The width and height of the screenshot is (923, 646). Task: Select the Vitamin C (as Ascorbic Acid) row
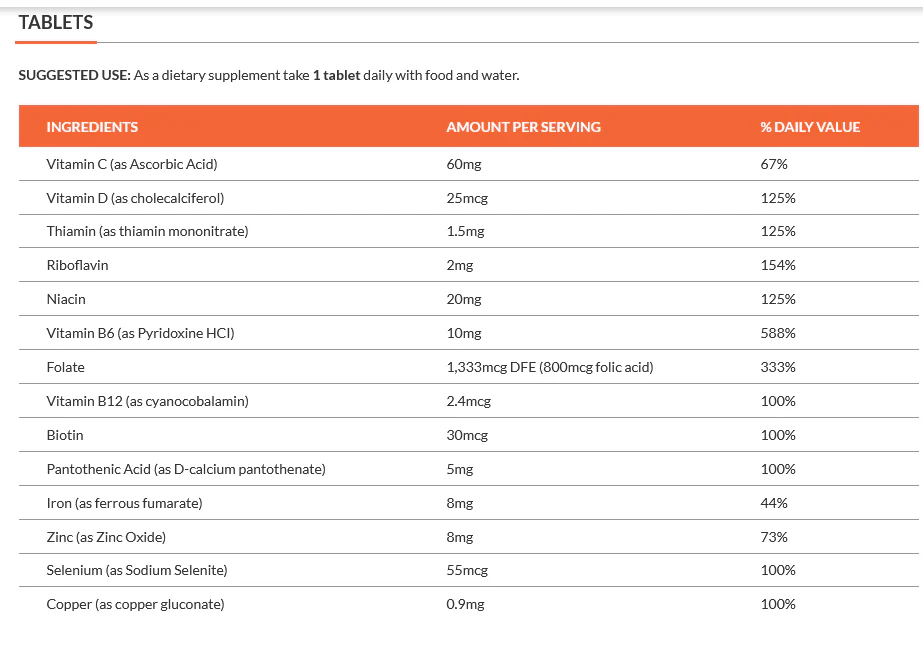tap(469, 164)
